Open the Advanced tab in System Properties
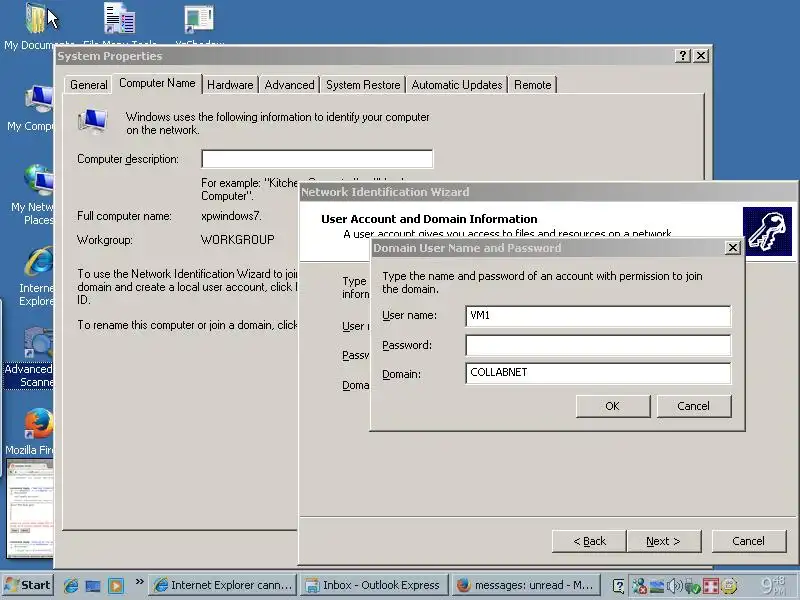Image resolution: width=800 pixels, height=600 pixels. (x=289, y=85)
